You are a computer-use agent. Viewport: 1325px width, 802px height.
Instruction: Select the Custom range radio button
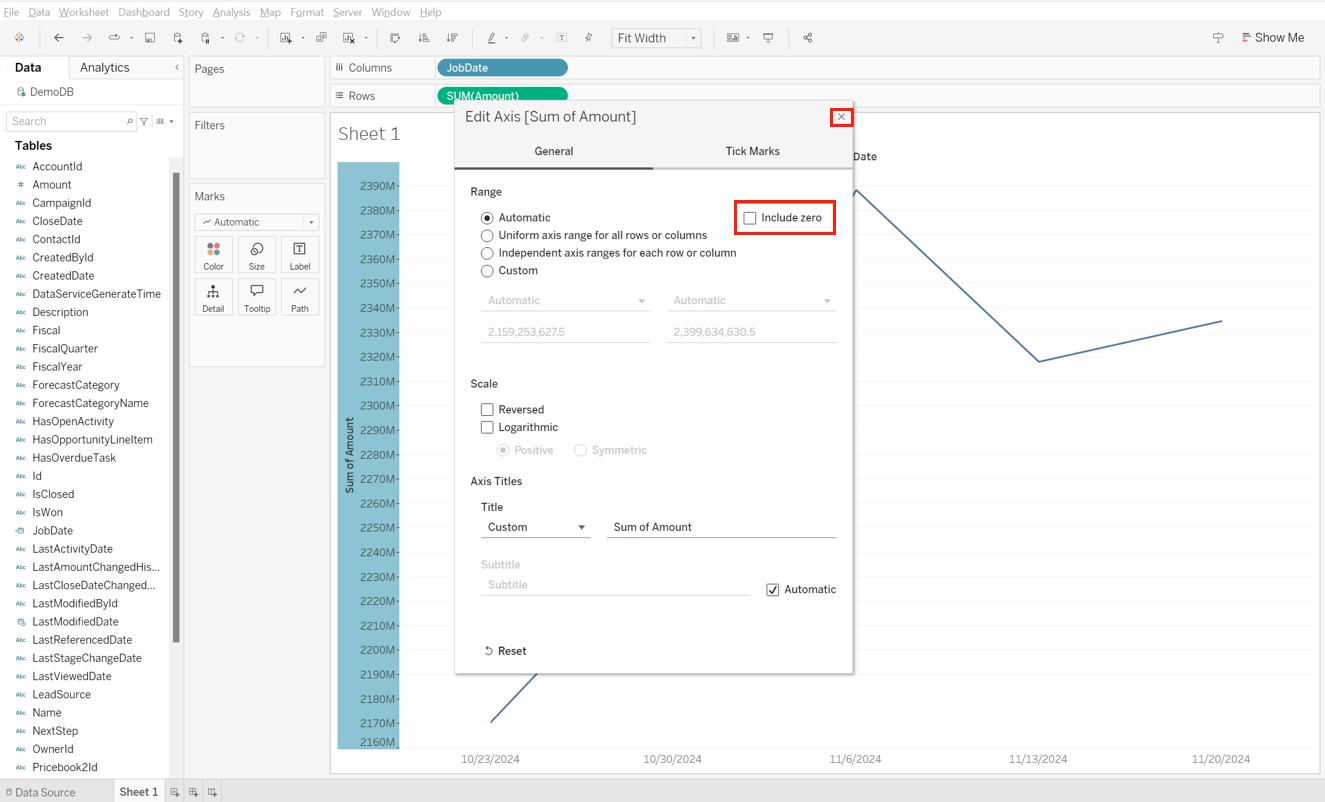(x=487, y=271)
